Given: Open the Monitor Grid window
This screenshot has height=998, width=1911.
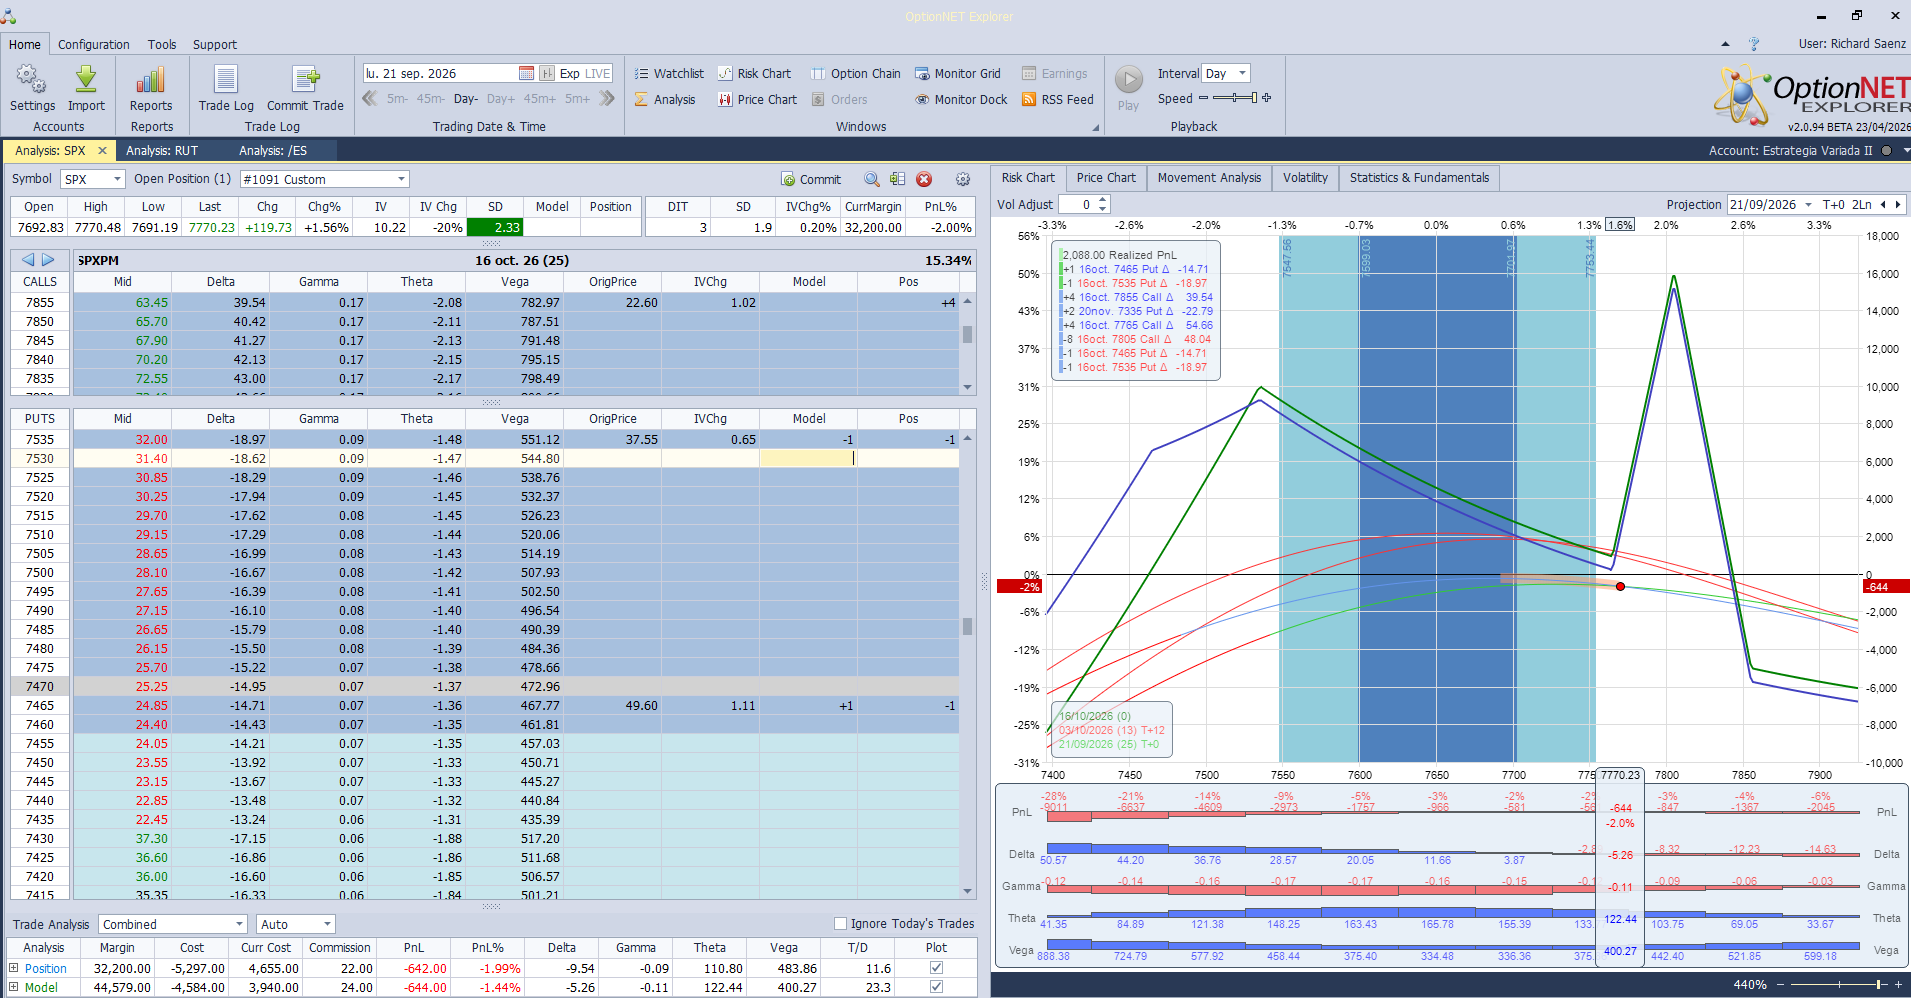Looking at the screenshot, I should coord(958,73).
